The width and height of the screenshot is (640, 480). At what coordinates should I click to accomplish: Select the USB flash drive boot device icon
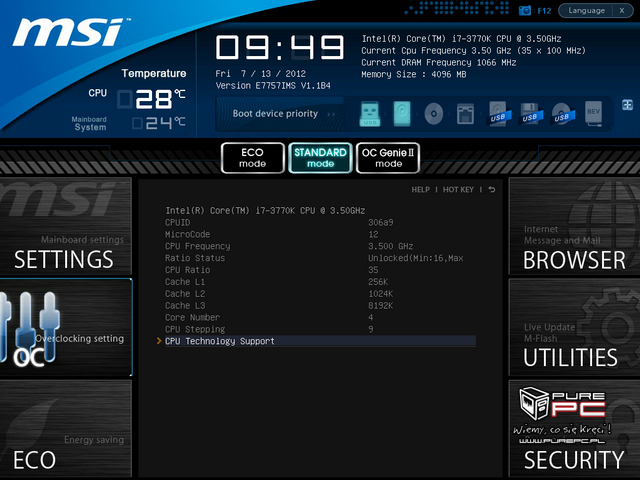[x=370, y=114]
